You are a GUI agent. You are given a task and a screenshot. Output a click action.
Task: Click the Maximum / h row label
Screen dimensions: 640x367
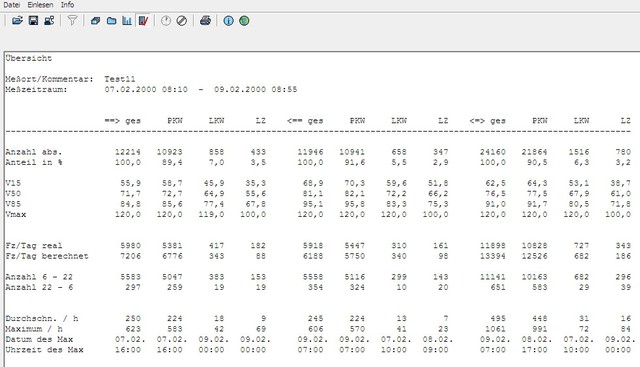[34, 329]
